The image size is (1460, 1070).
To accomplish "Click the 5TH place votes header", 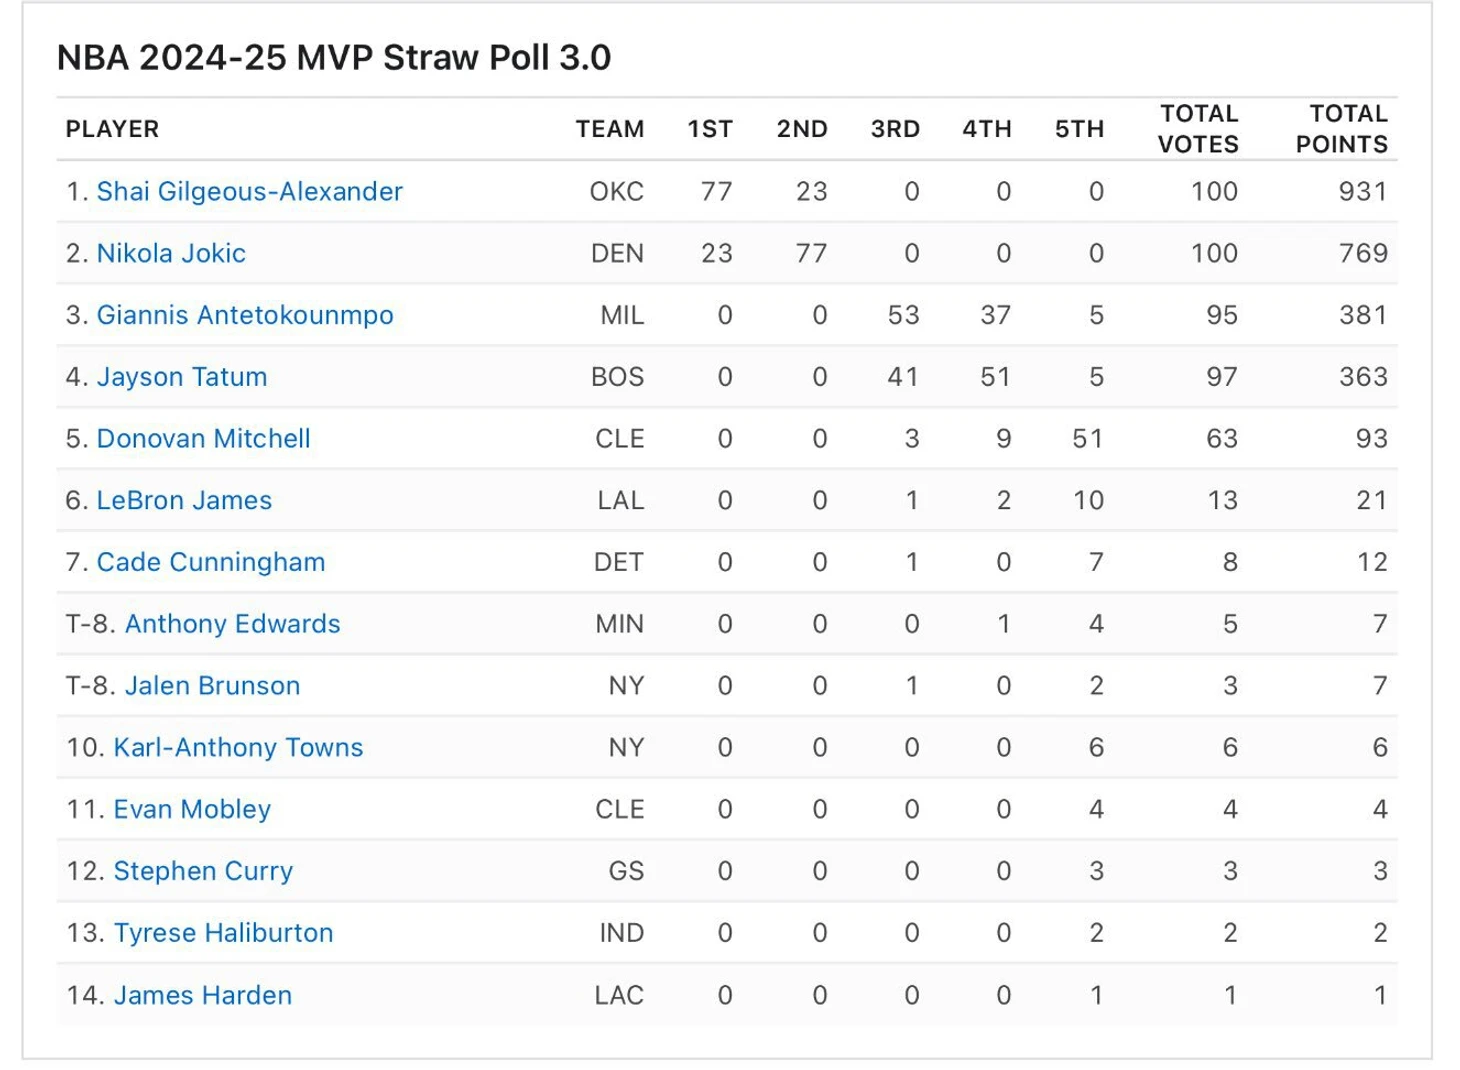I will click(1080, 129).
